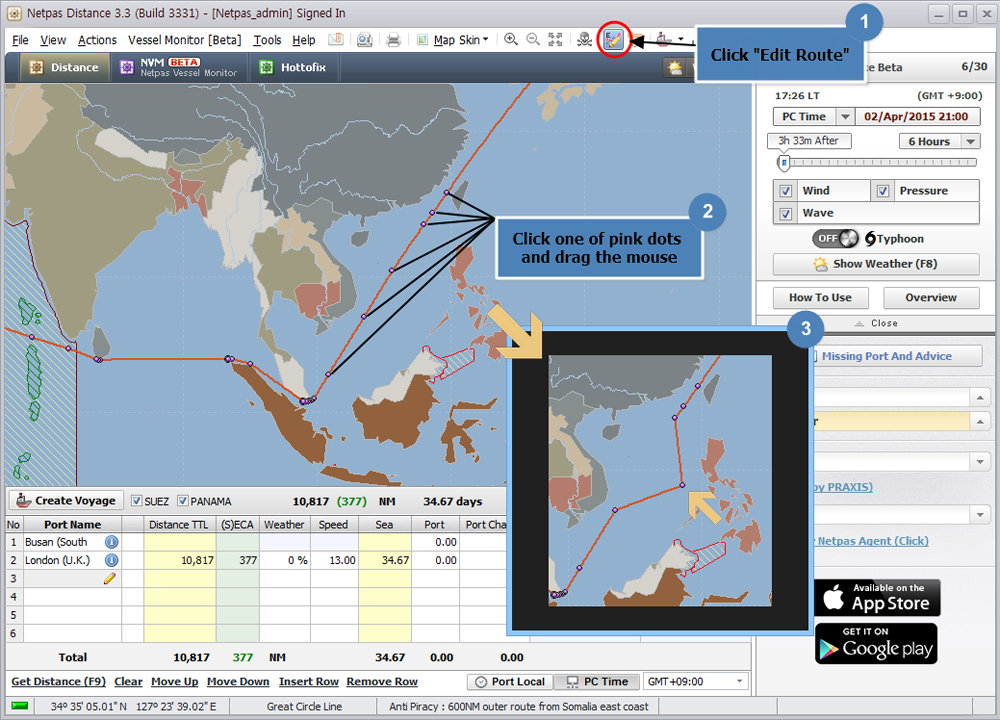
Task: Expand dropdown arrow below by PRAXIS link
Action: click(980, 514)
